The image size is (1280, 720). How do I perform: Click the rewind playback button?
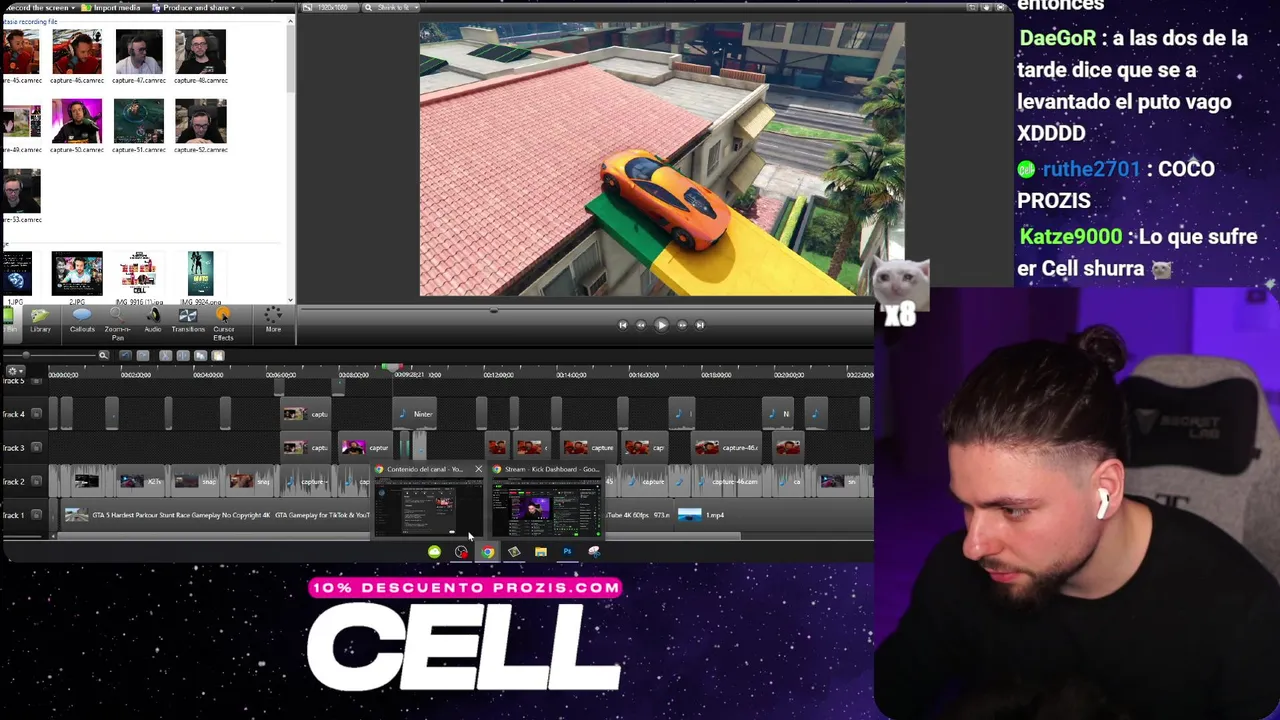pos(641,324)
